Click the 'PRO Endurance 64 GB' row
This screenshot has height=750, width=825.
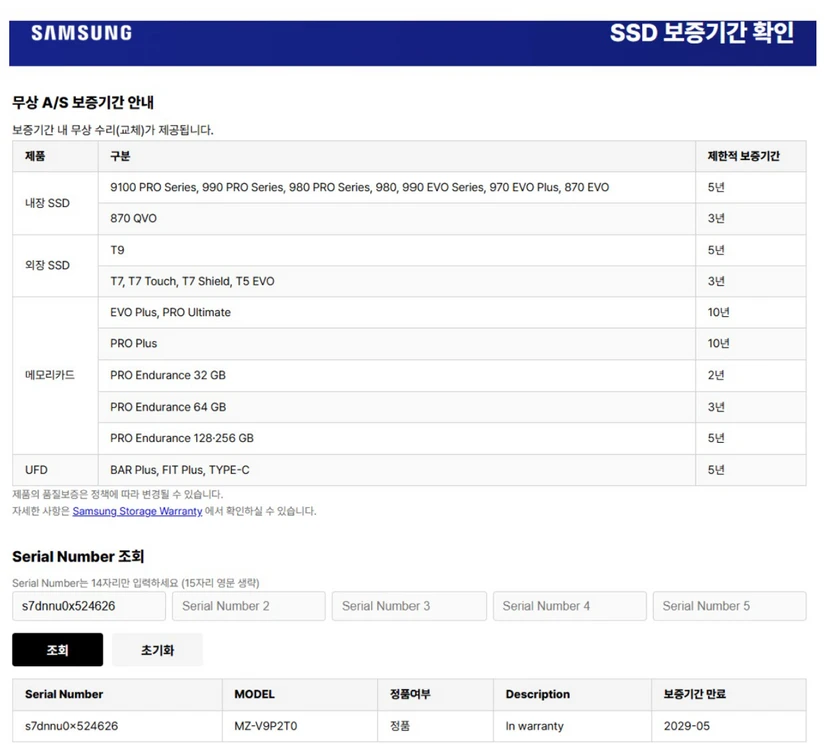click(397, 407)
